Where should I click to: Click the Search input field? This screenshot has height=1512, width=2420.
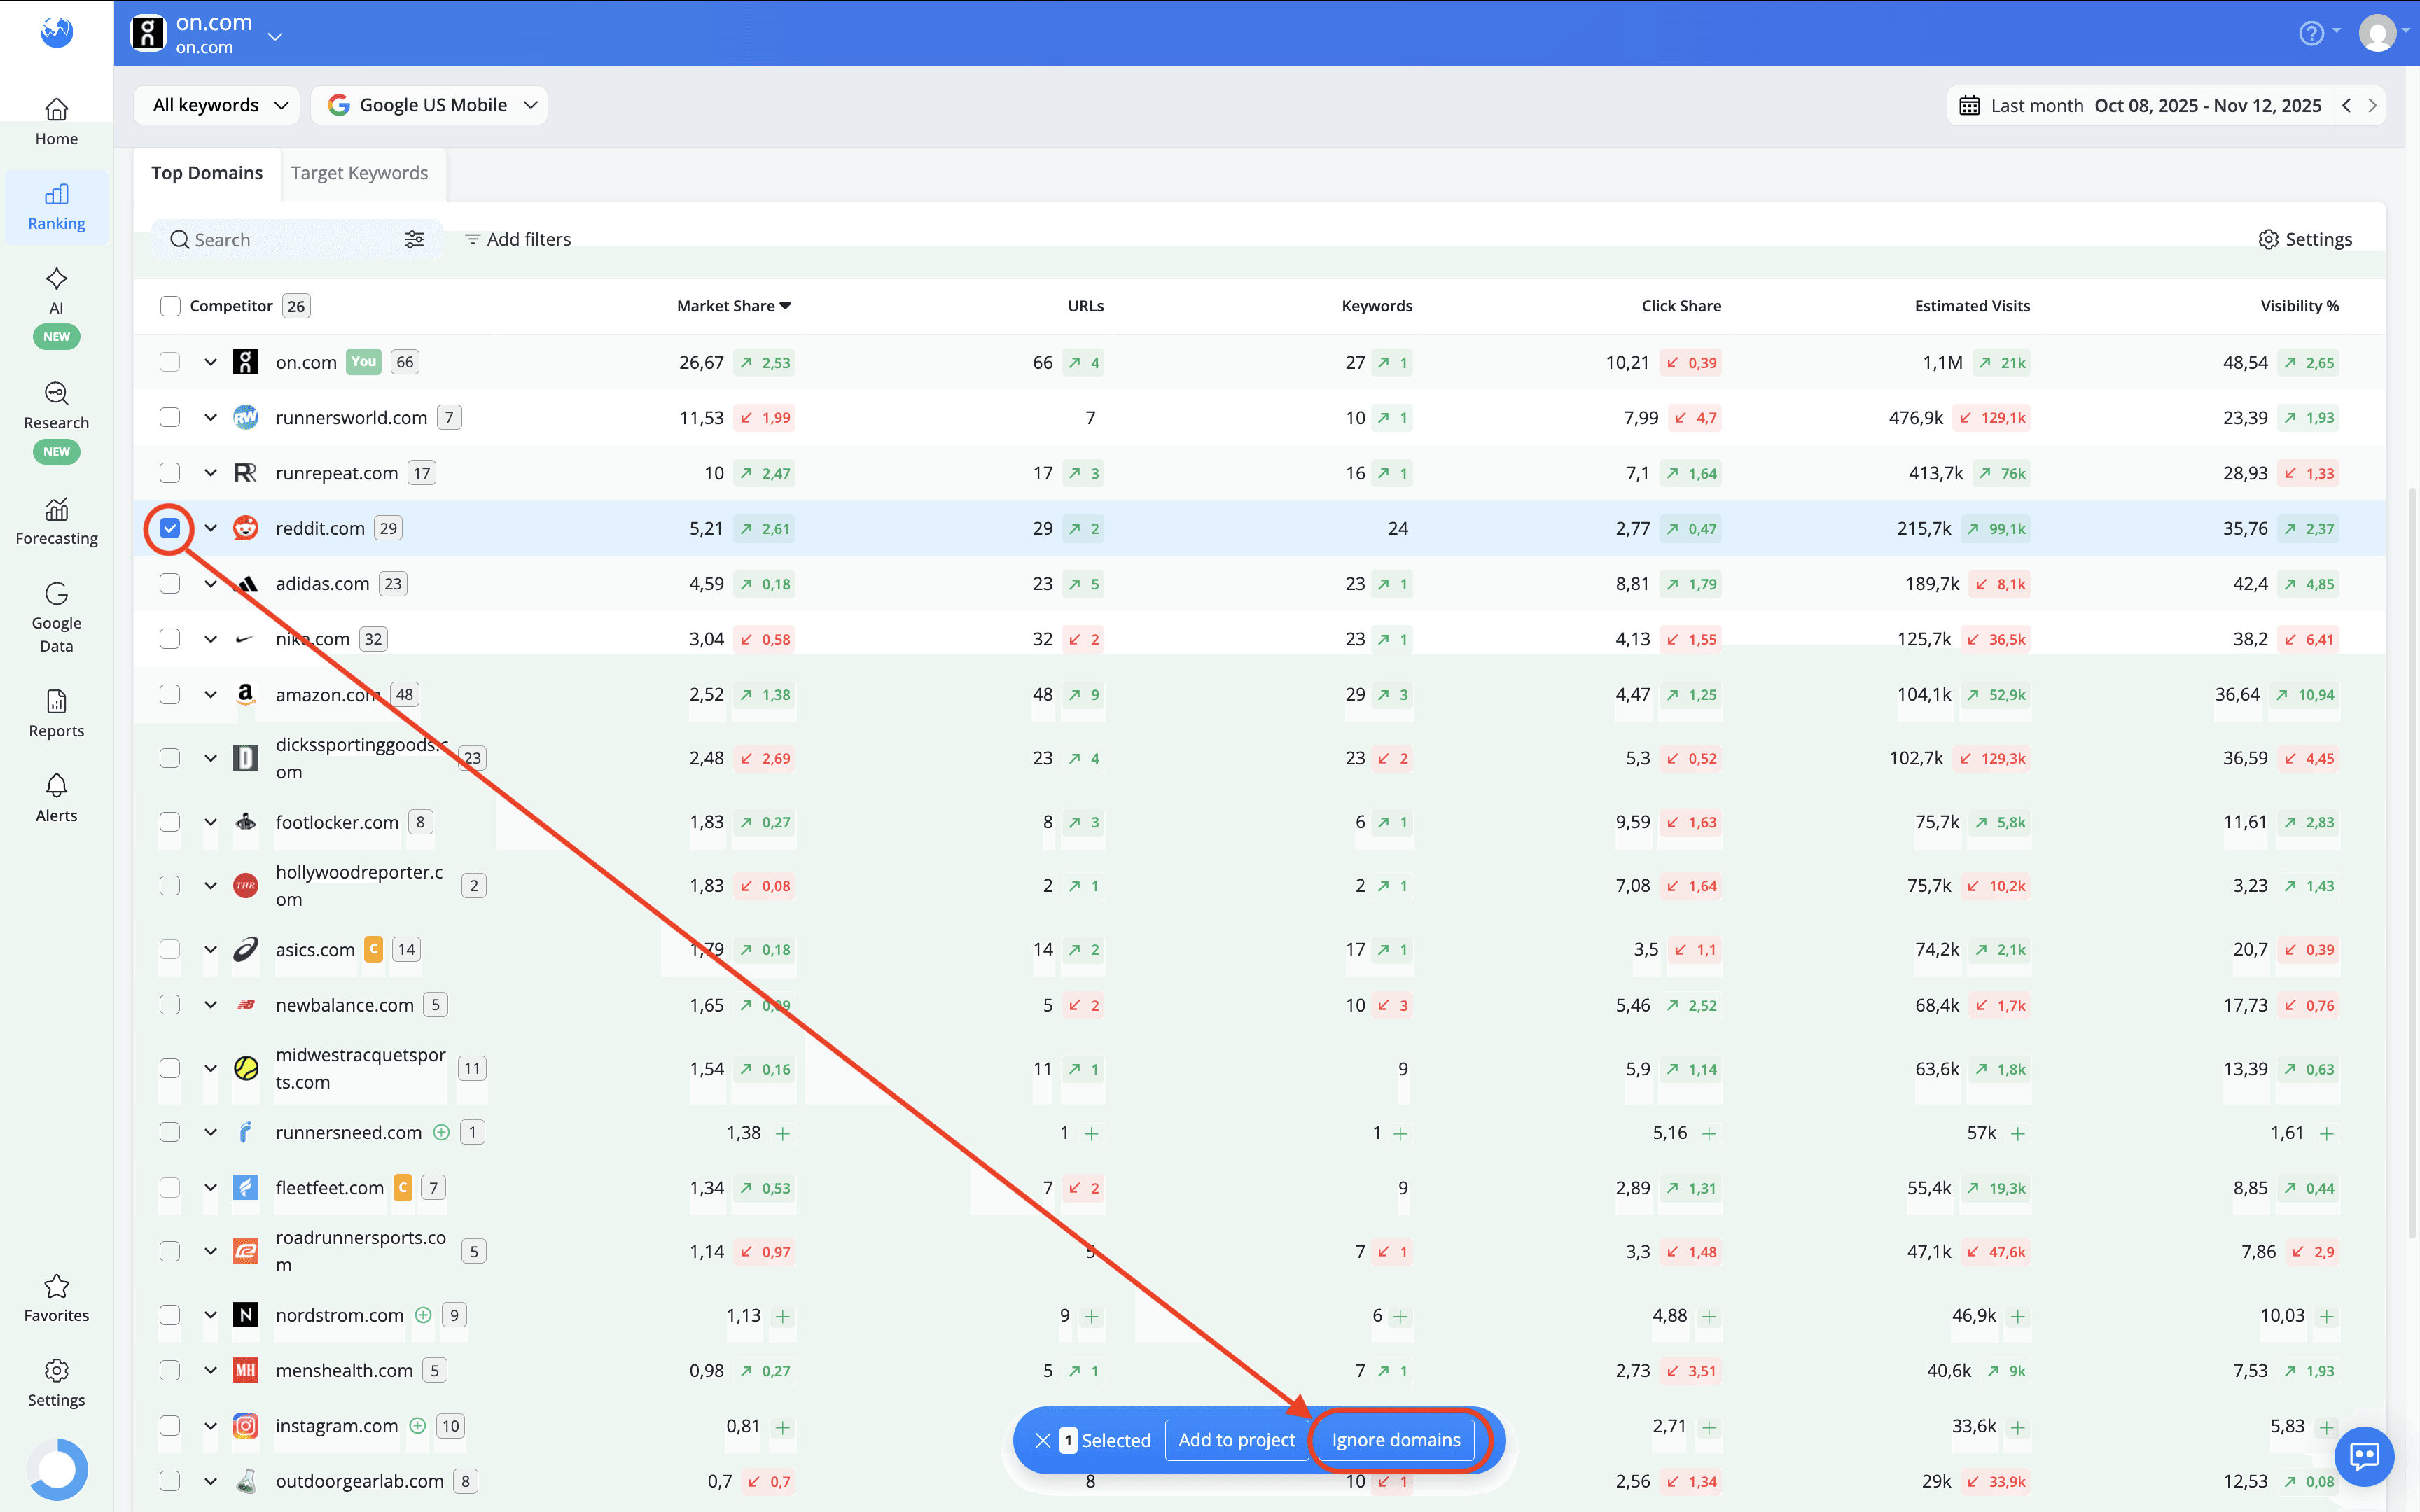pos(296,239)
